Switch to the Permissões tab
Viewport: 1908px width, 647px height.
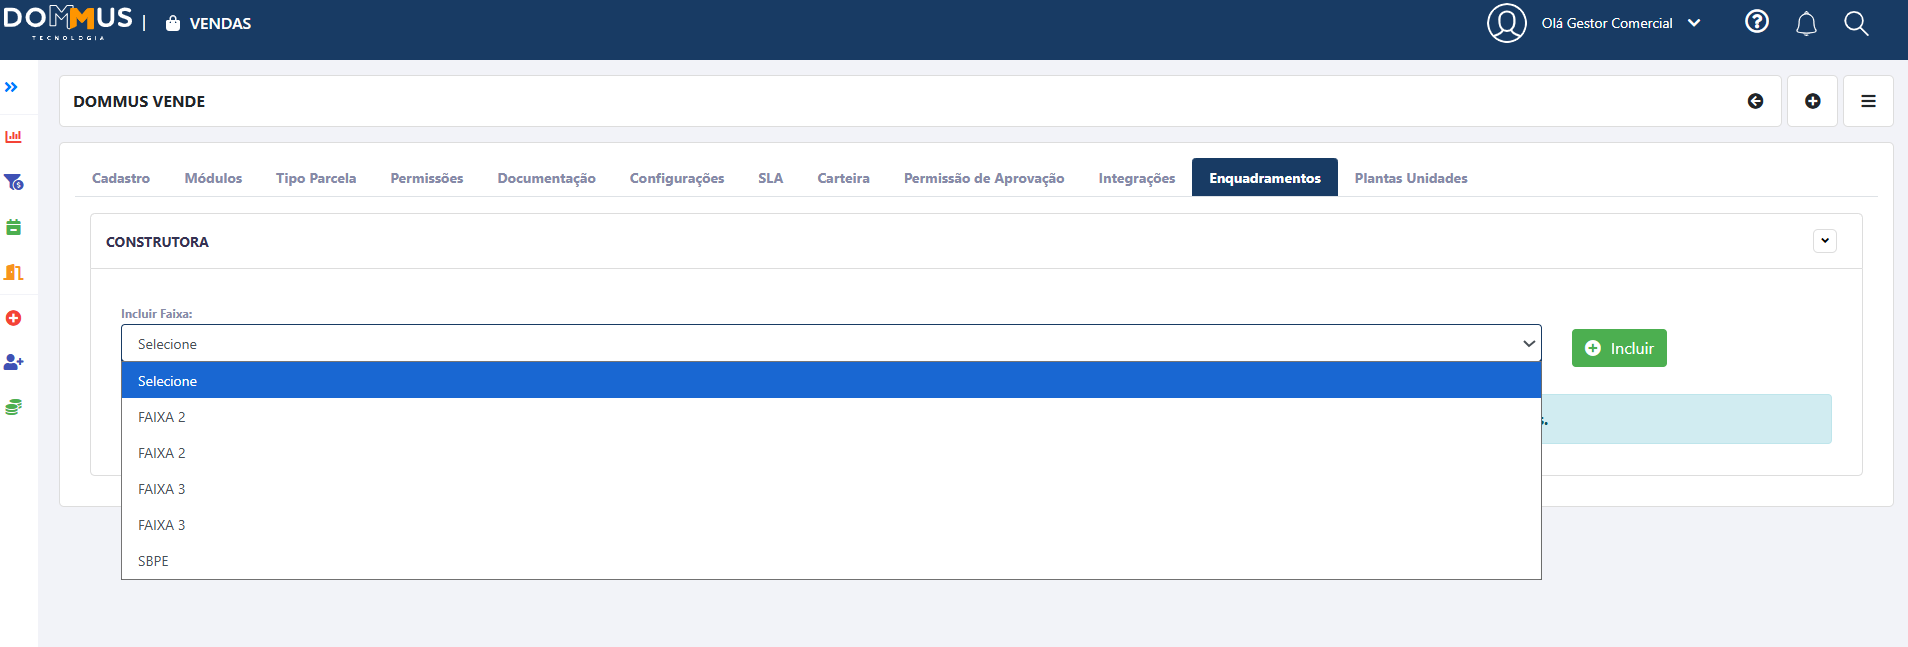[x=426, y=178]
